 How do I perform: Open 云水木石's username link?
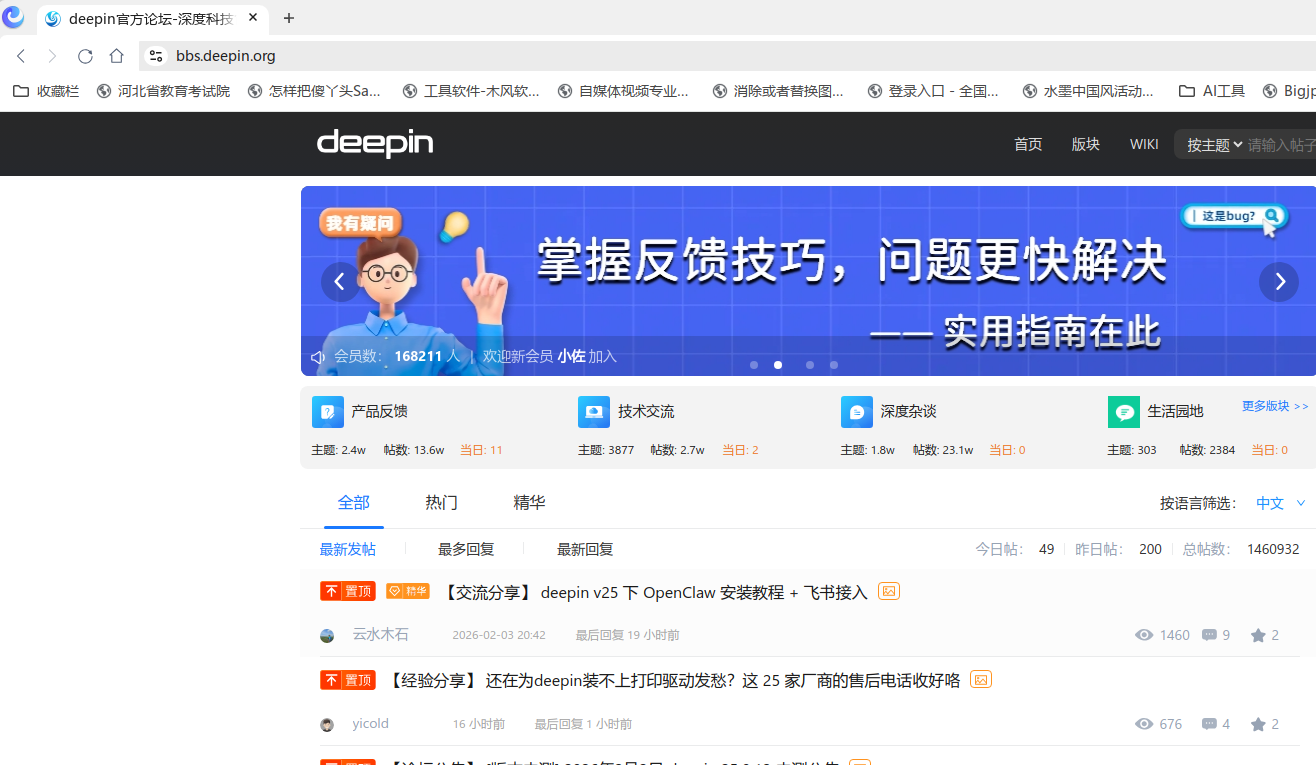(381, 635)
